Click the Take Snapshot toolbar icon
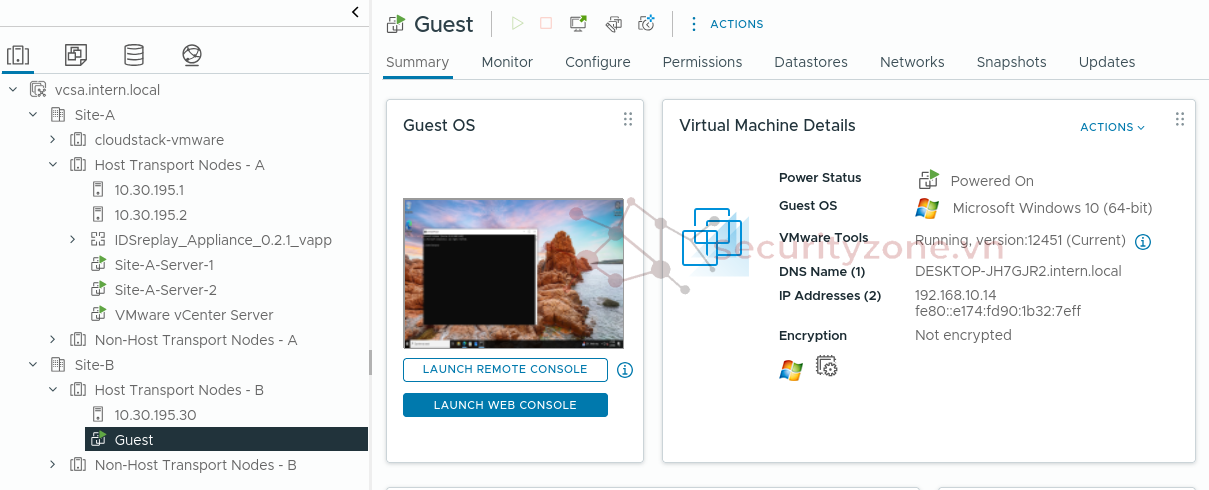The image size is (1209, 490). [646, 24]
